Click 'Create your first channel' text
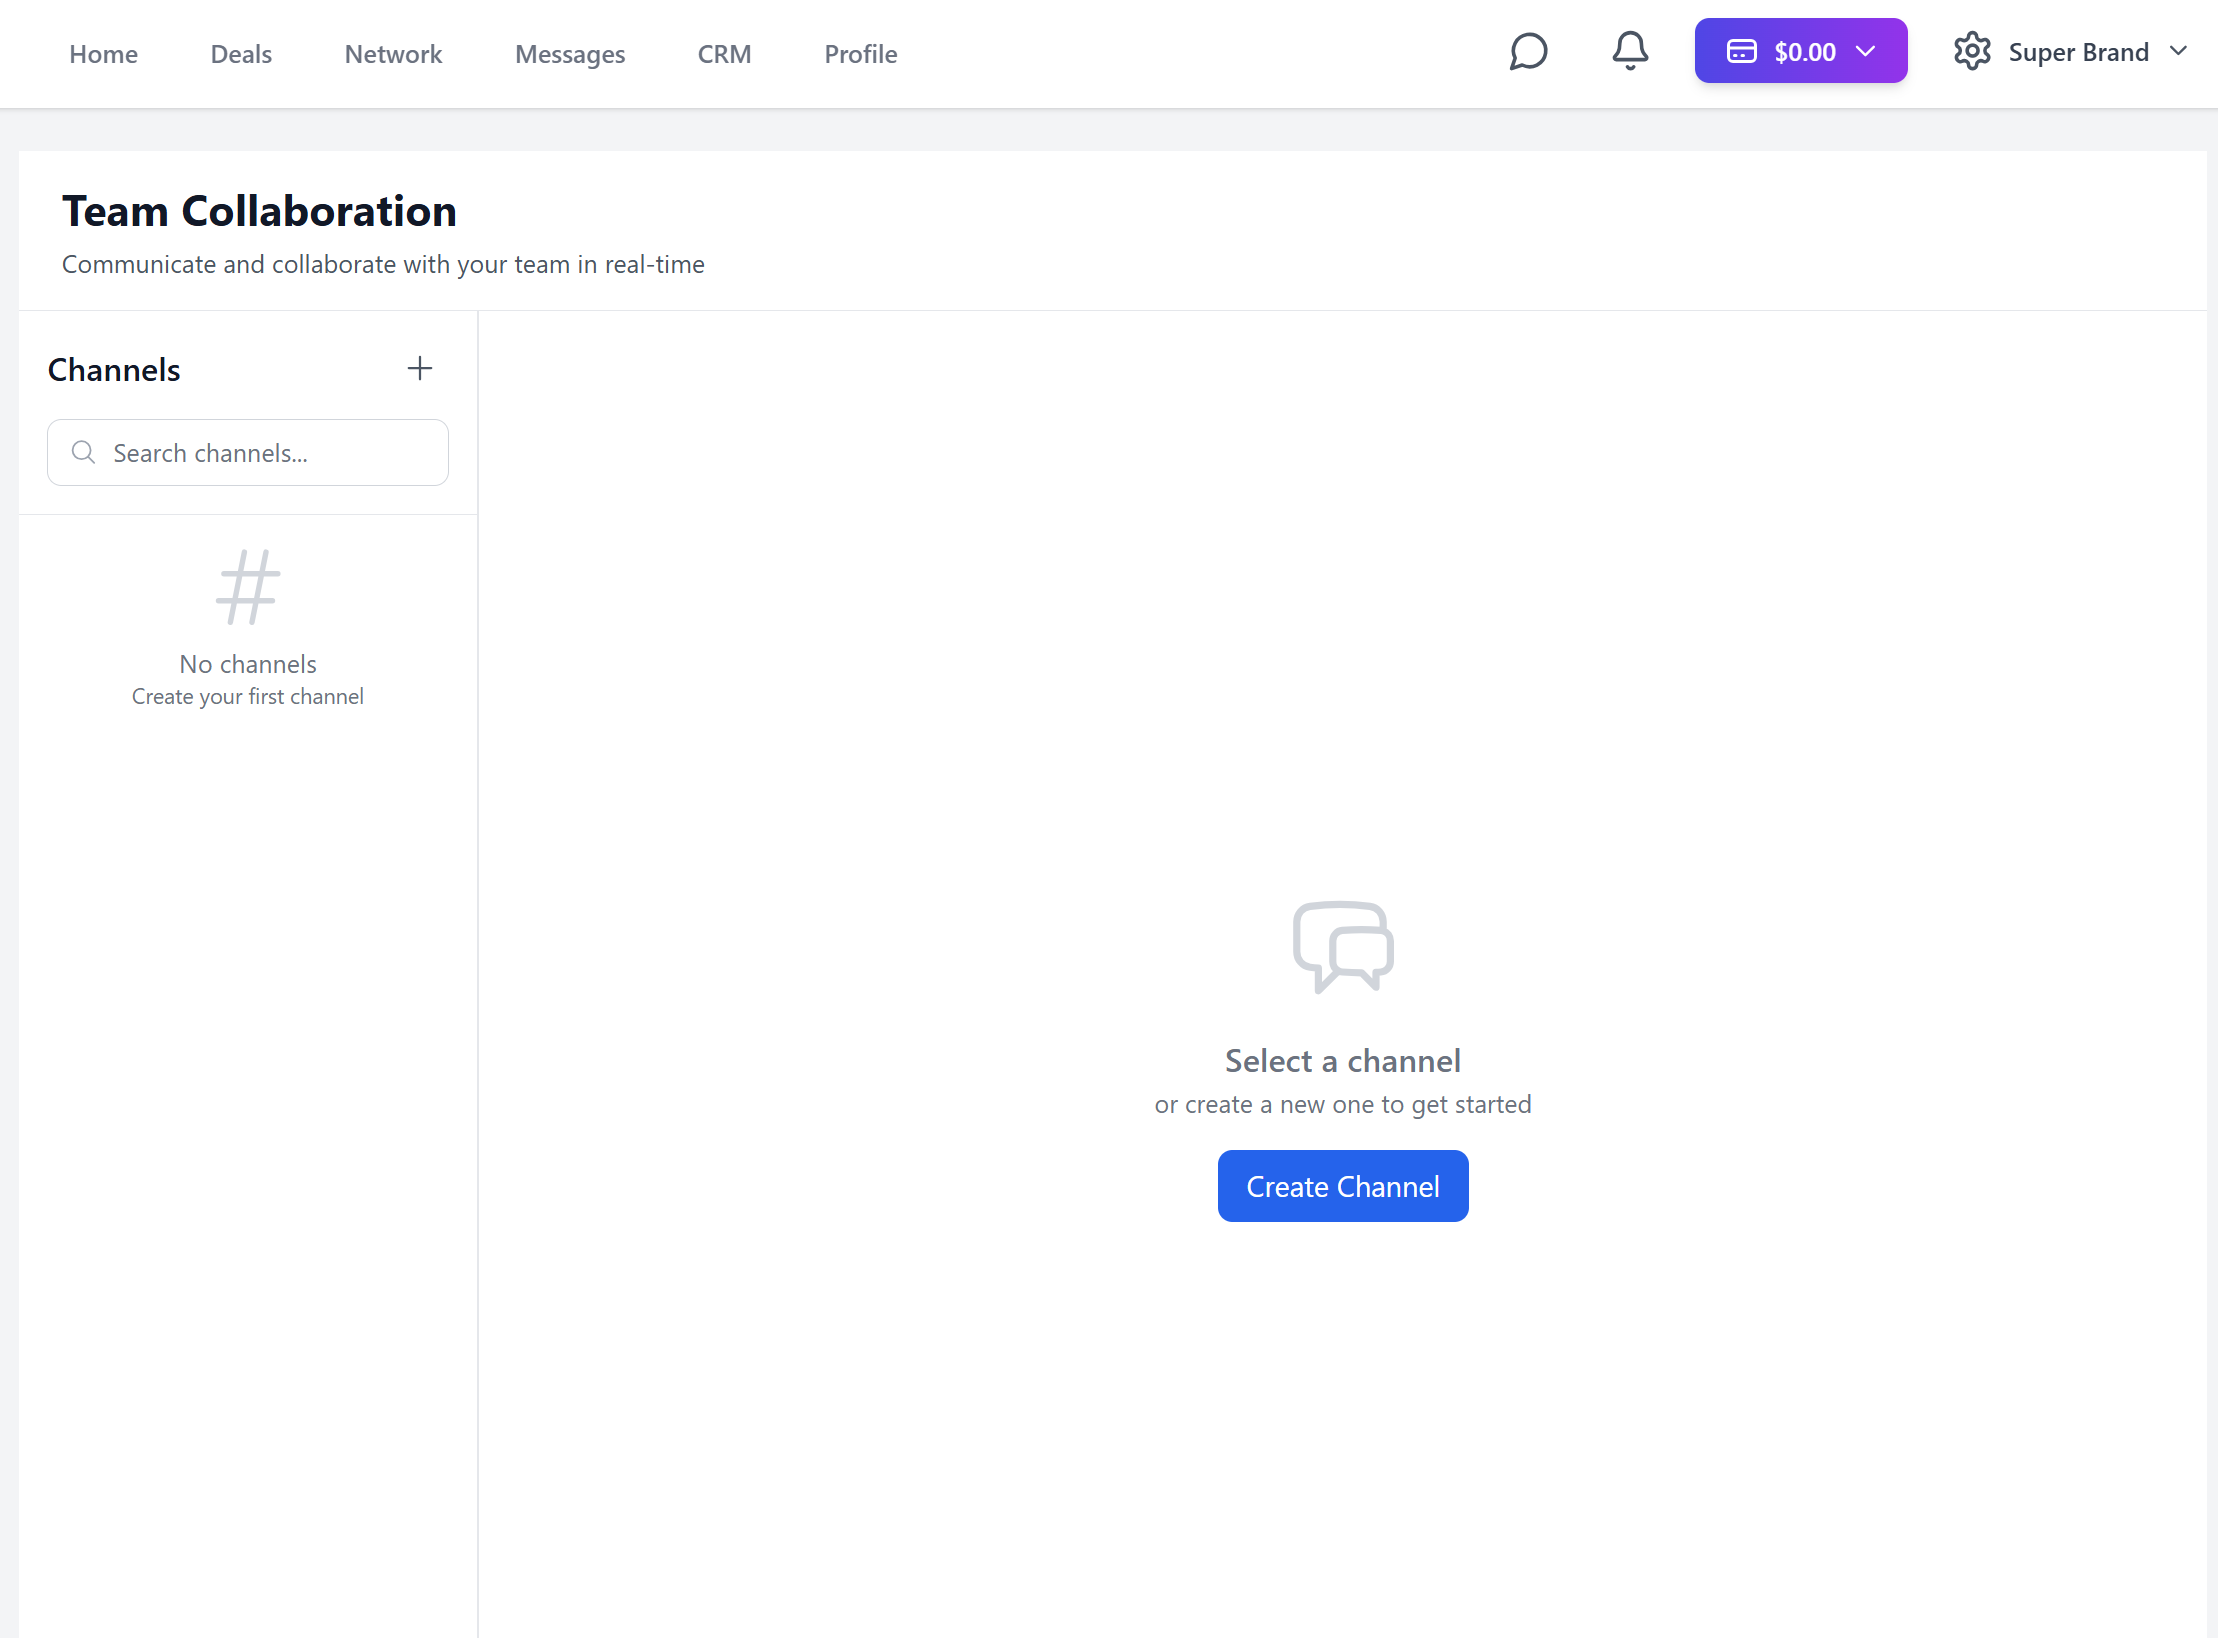The width and height of the screenshot is (2218, 1638). point(248,697)
